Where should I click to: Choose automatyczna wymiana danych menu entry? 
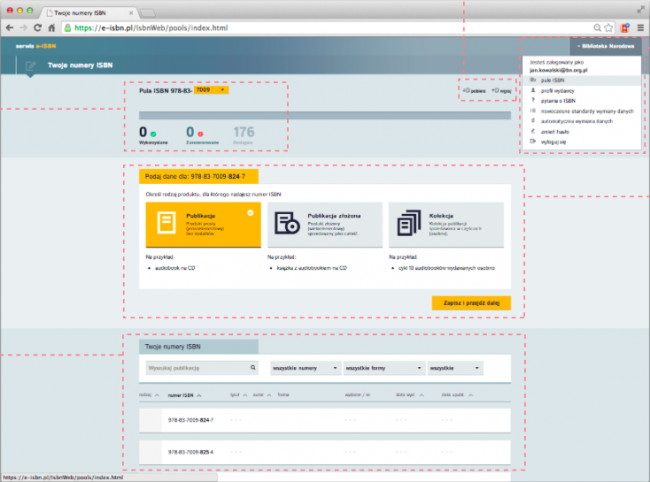(x=582, y=121)
